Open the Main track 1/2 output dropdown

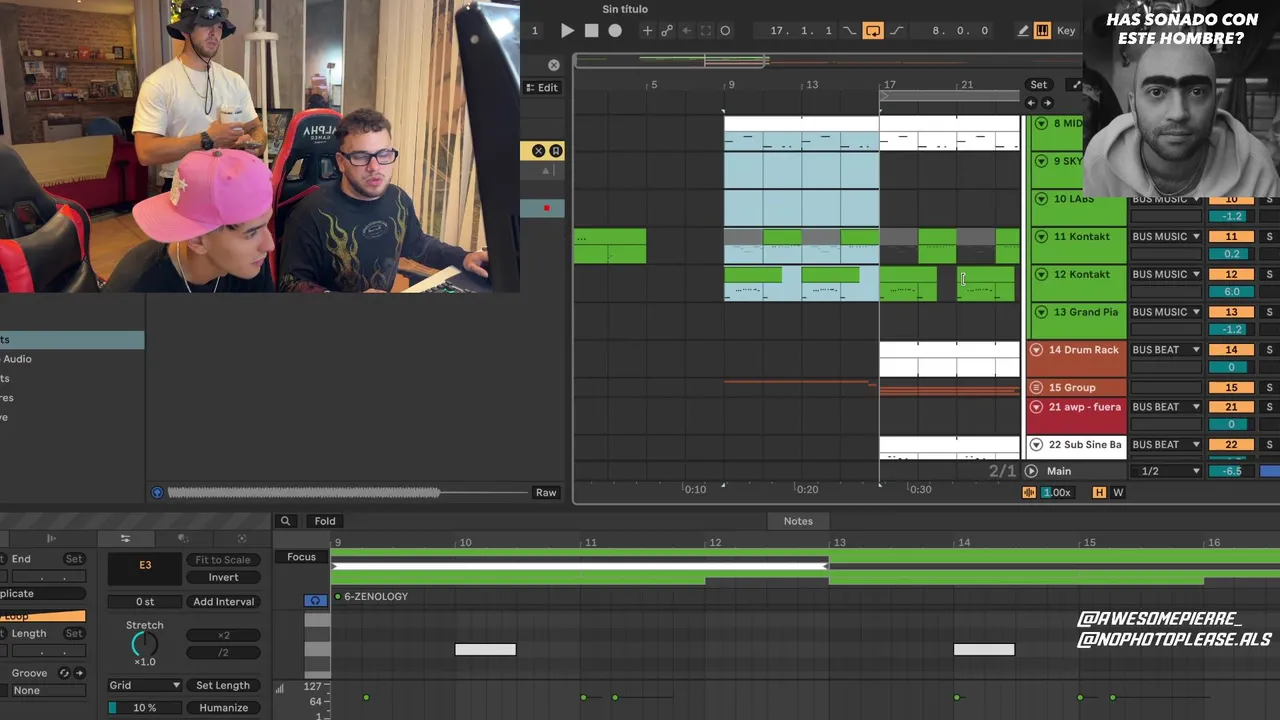tap(1166, 471)
